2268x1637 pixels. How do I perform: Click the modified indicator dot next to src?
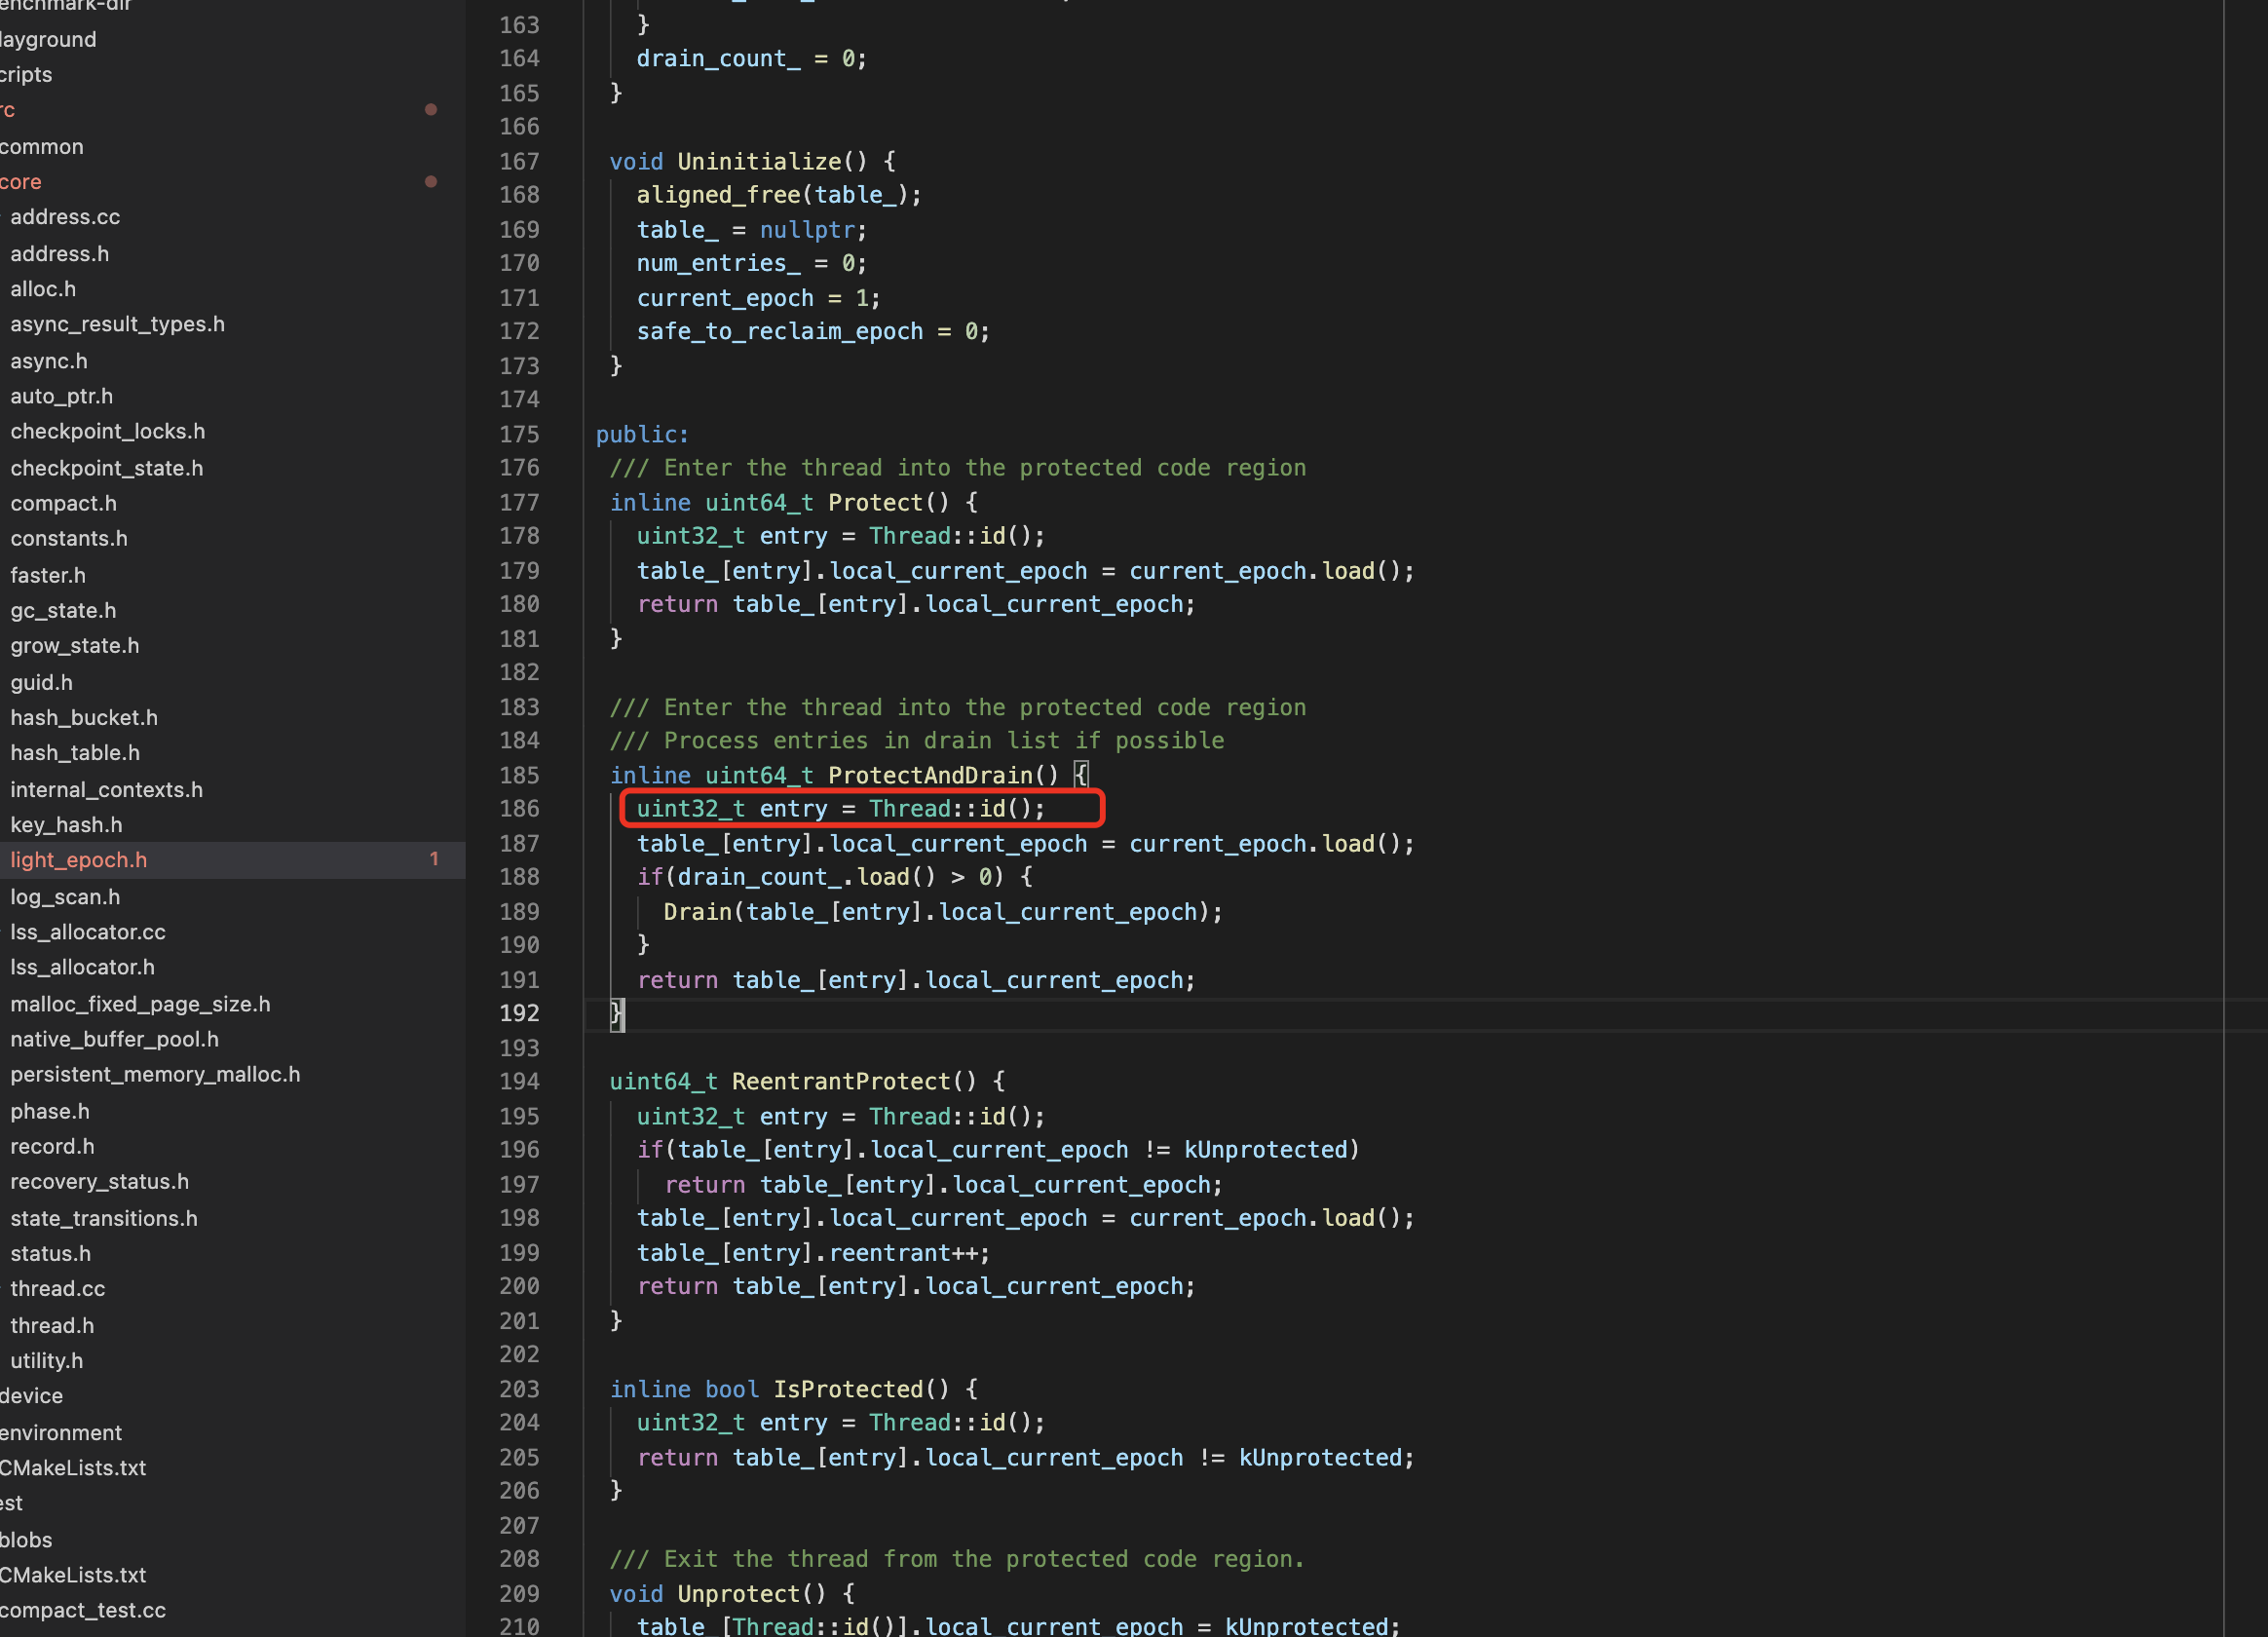(x=432, y=110)
